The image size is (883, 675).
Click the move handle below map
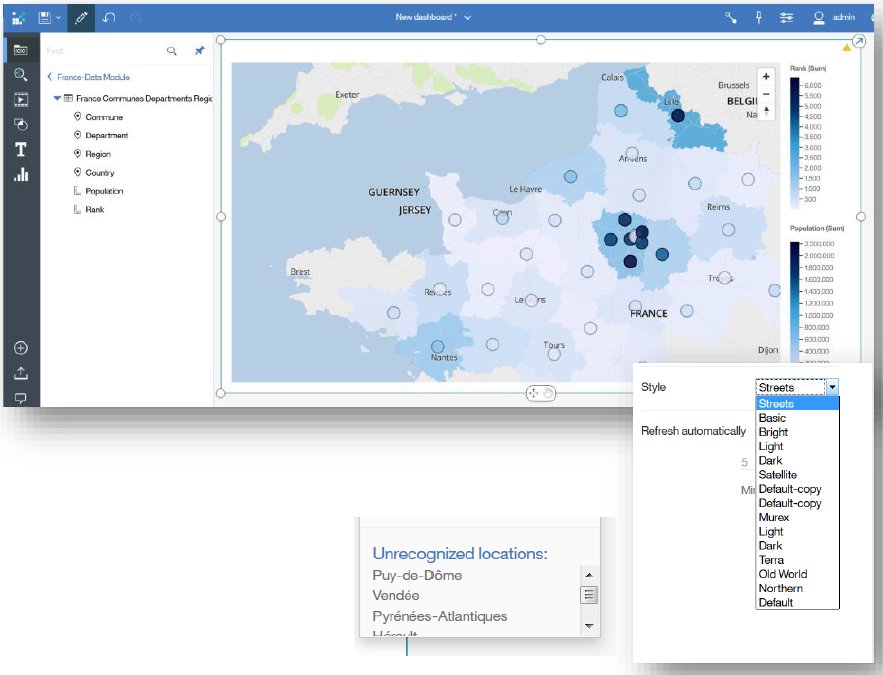[533, 393]
